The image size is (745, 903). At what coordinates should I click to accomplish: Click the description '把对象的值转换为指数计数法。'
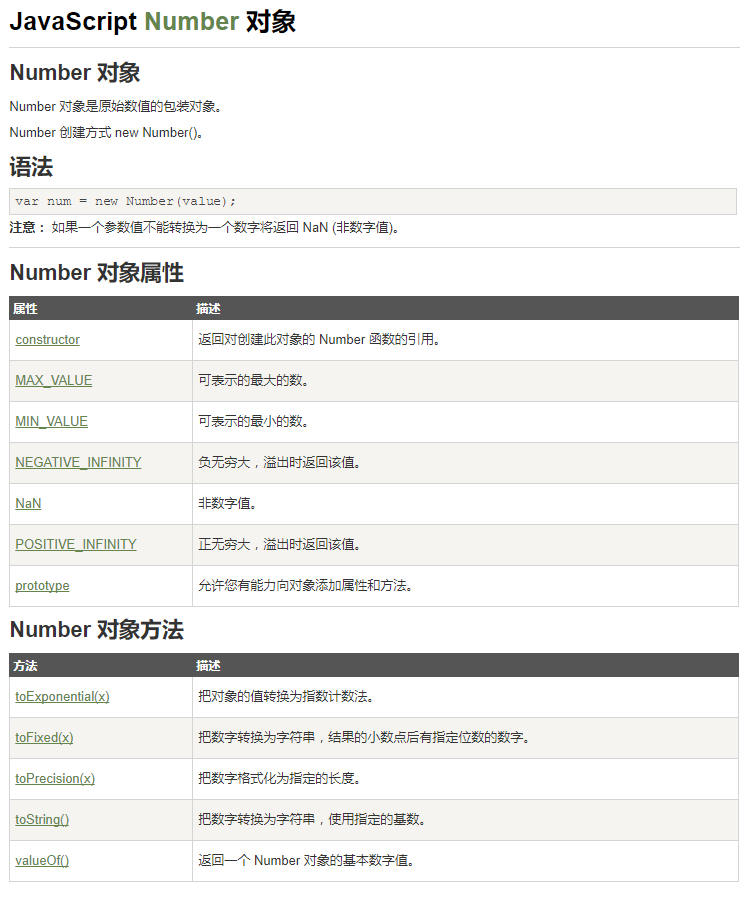pos(286,697)
